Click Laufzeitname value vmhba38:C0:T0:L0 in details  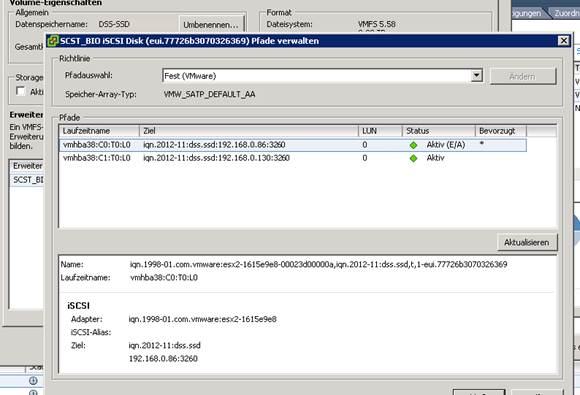click(164, 277)
